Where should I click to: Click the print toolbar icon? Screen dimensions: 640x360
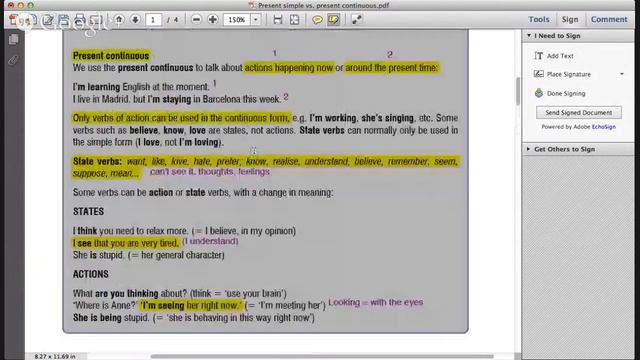pos(80,19)
